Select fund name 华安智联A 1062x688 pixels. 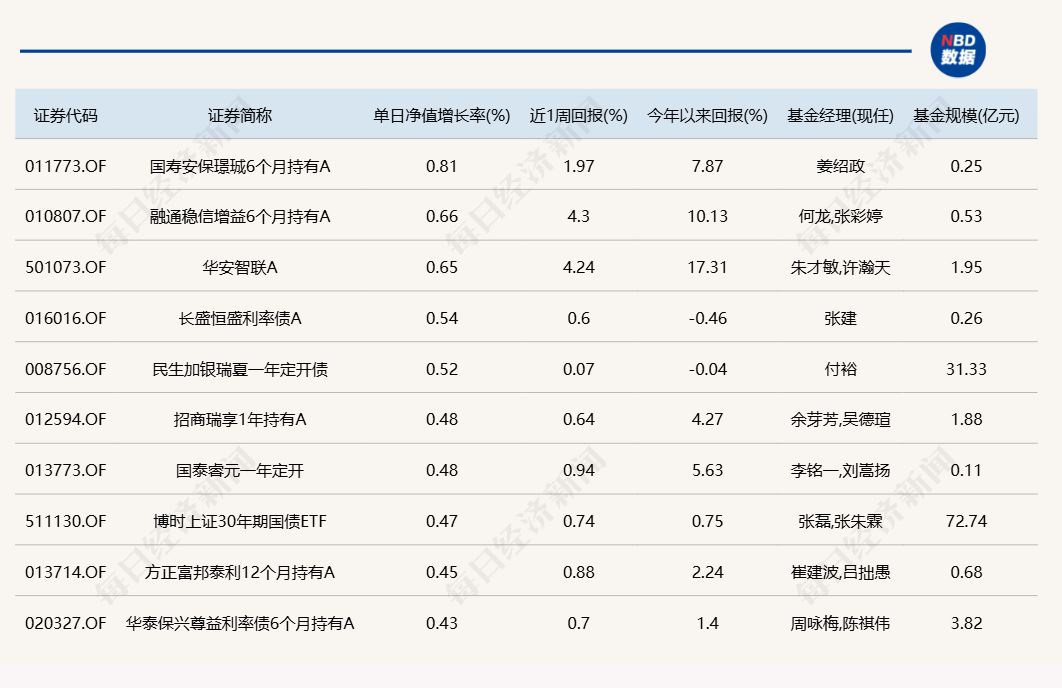[x=240, y=267]
